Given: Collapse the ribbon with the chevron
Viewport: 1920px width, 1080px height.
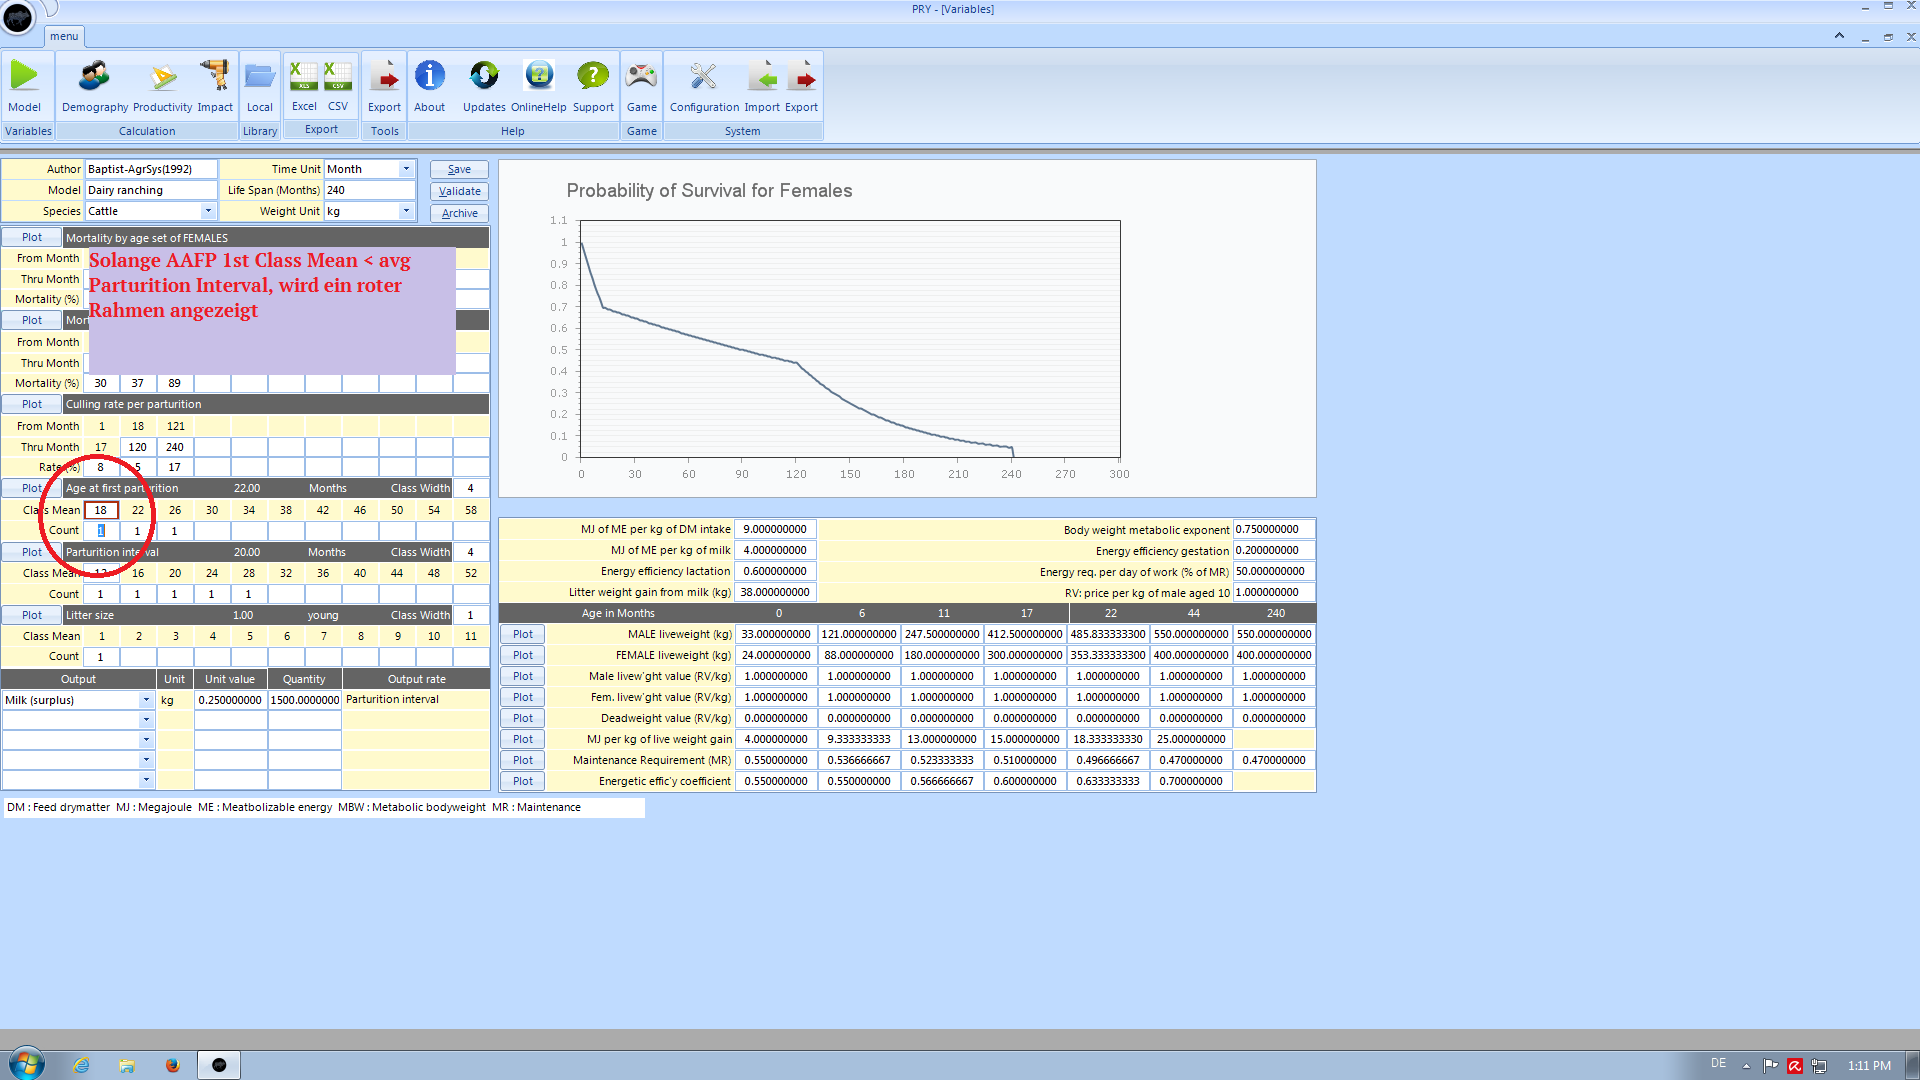Looking at the screenshot, I should pyautogui.click(x=1839, y=36).
